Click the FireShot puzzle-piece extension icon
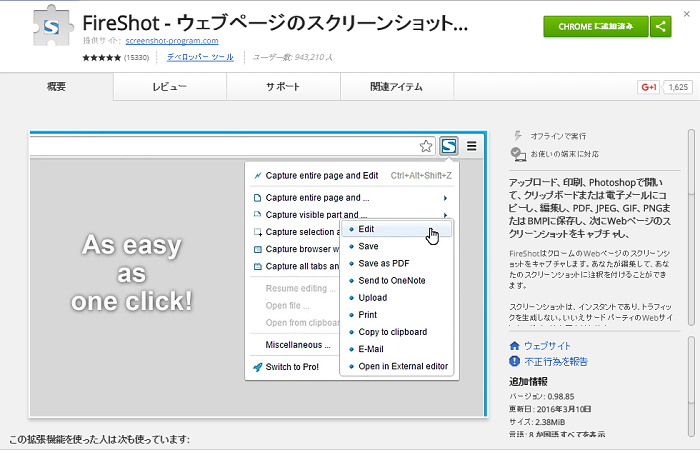700x450 pixels. 53,25
